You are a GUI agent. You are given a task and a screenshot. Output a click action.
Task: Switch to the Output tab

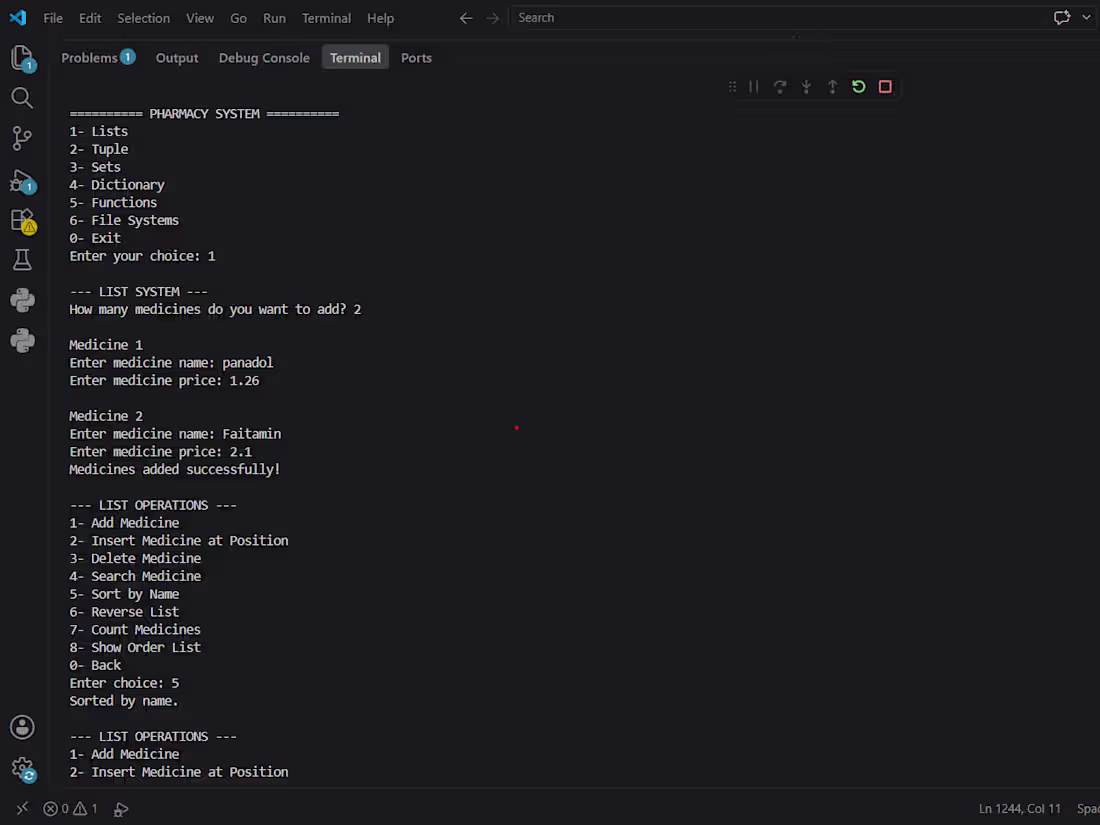tap(177, 58)
